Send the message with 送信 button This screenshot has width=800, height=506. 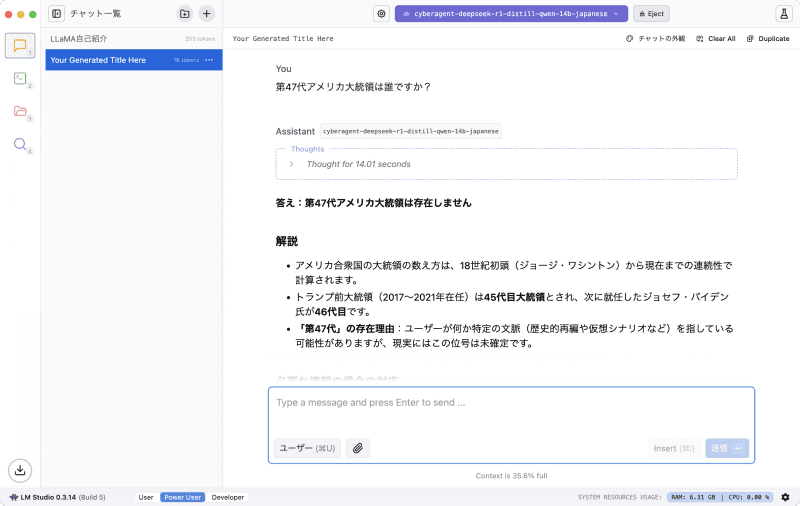coord(727,448)
